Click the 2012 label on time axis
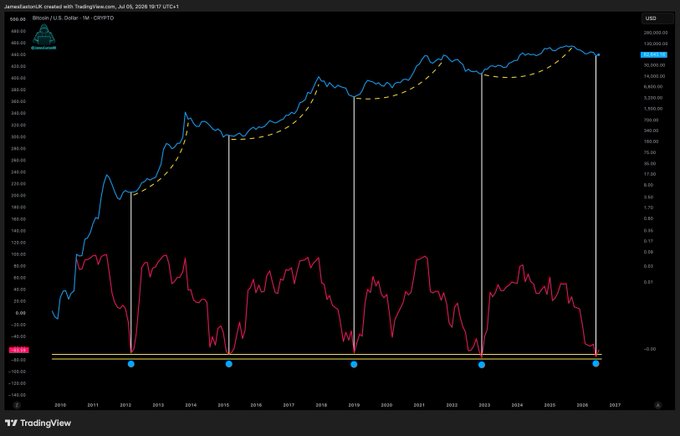The width and height of the screenshot is (680, 436). tap(126, 405)
